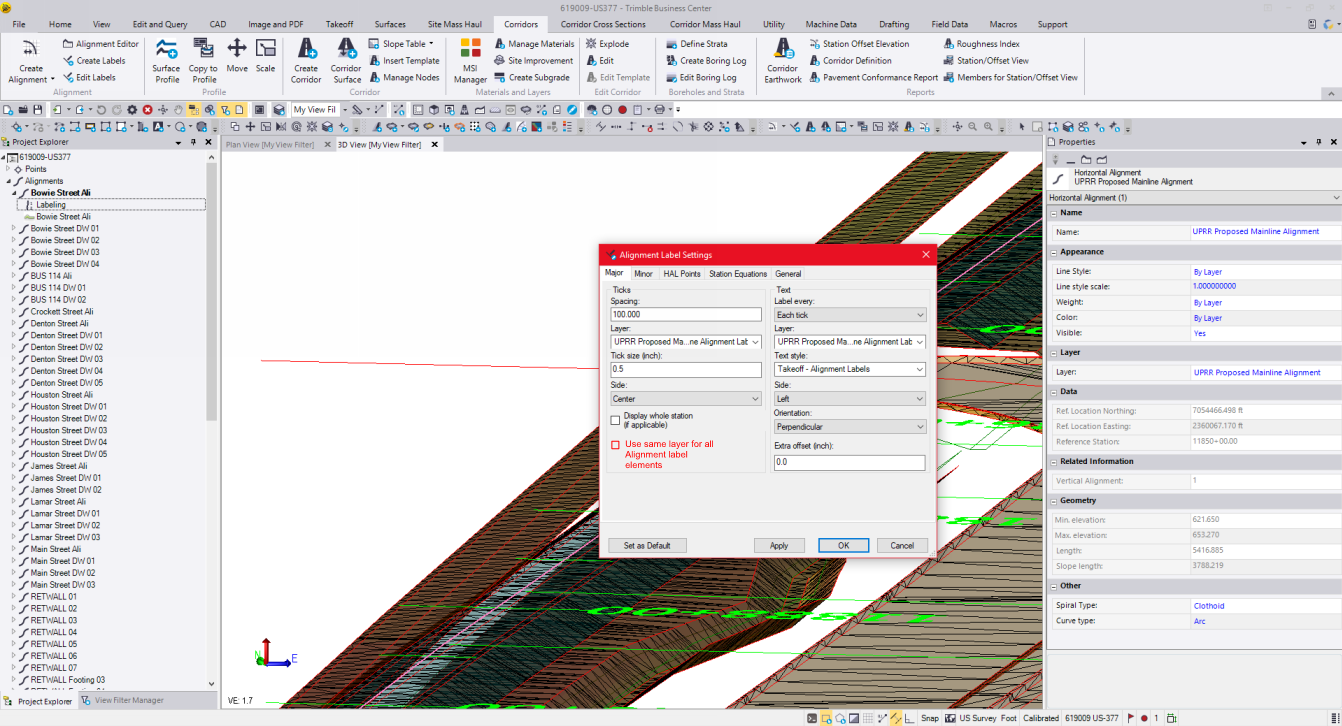1342x726 pixels.
Task: Click the red Cancel command icon
Action: (x=147, y=109)
